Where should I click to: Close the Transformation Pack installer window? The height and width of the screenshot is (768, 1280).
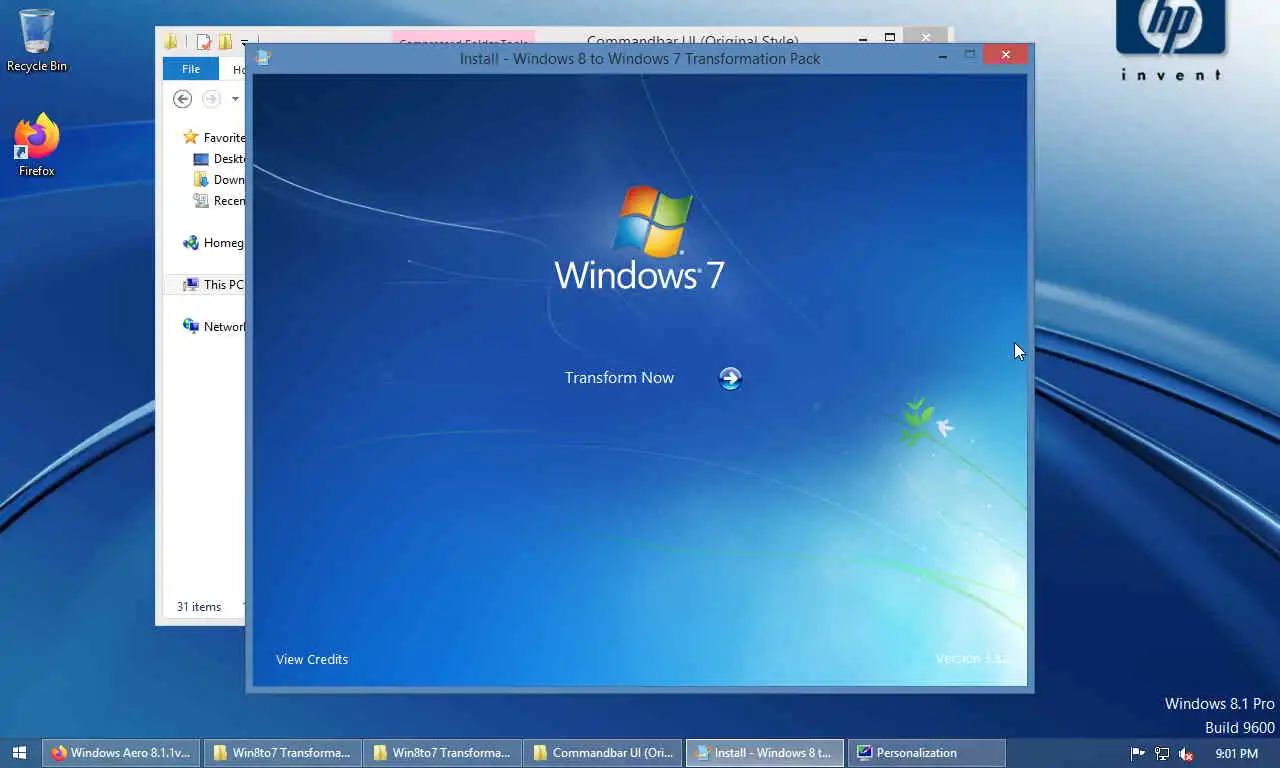pyautogui.click(x=1005, y=55)
